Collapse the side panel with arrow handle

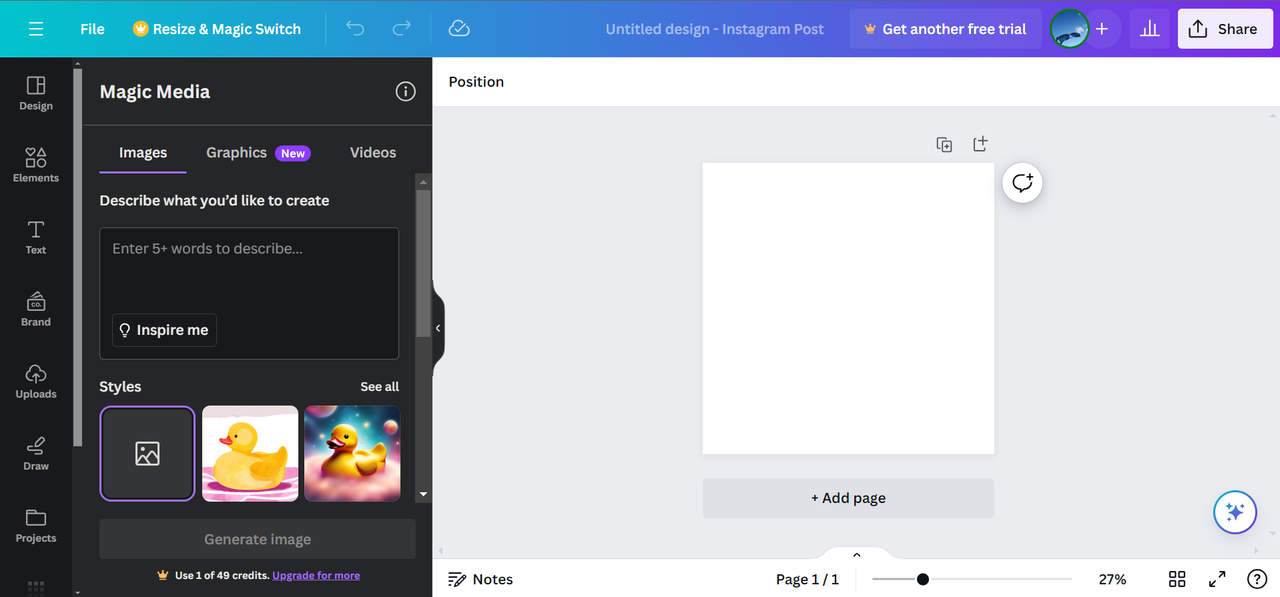pyautogui.click(x=438, y=328)
